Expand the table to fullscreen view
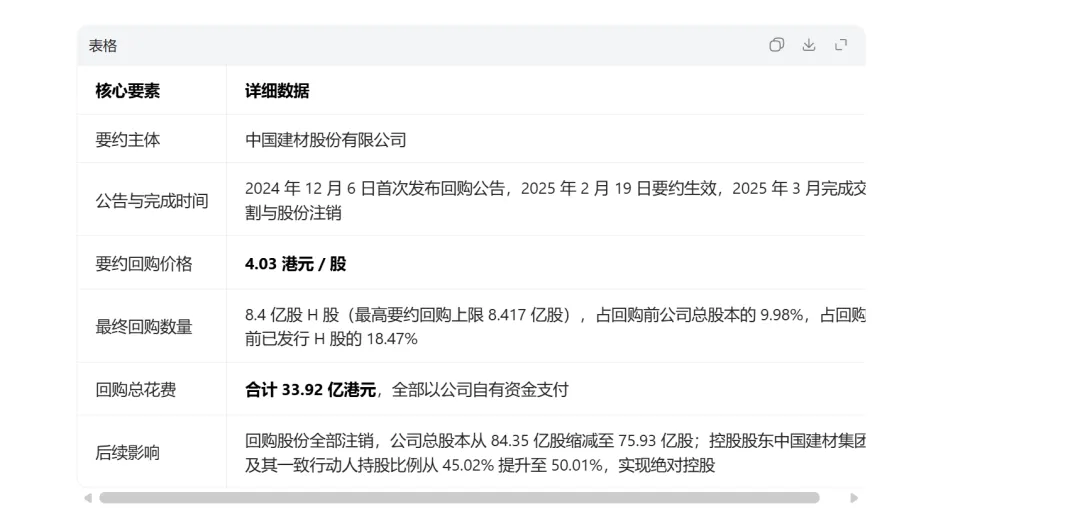Image resolution: width=1080 pixels, height=521 pixels. pos(841,45)
